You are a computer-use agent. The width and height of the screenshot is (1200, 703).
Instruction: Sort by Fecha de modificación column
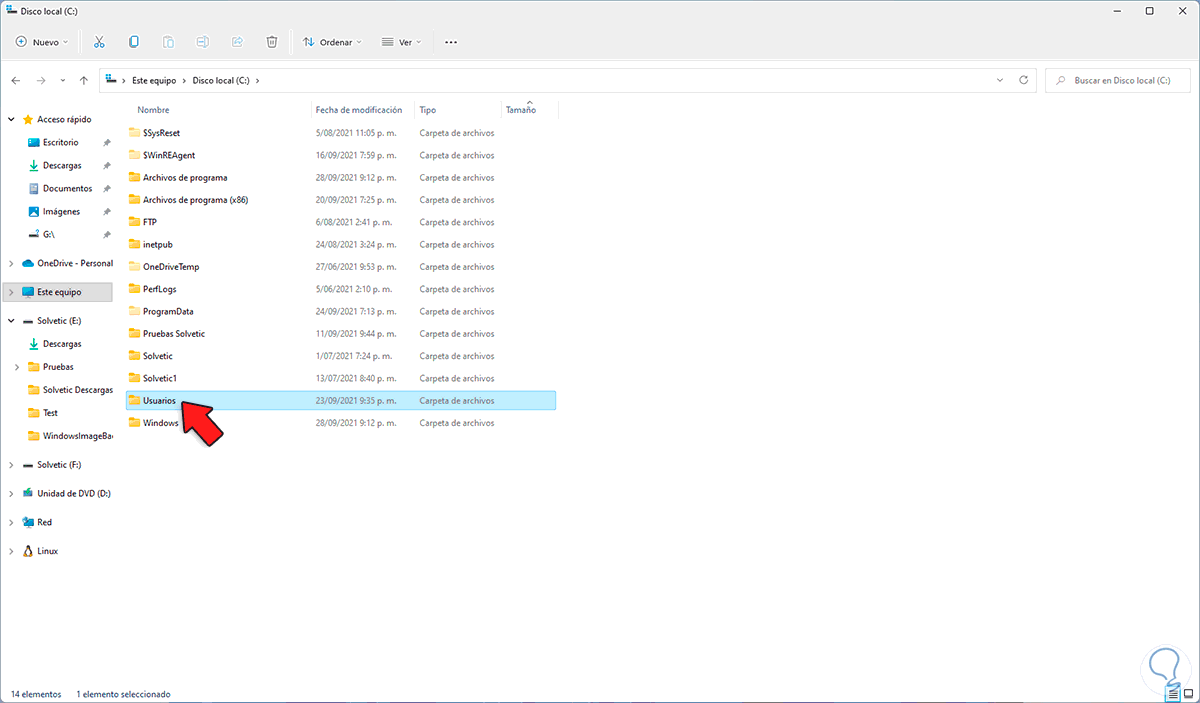click(x=361, y=110)
